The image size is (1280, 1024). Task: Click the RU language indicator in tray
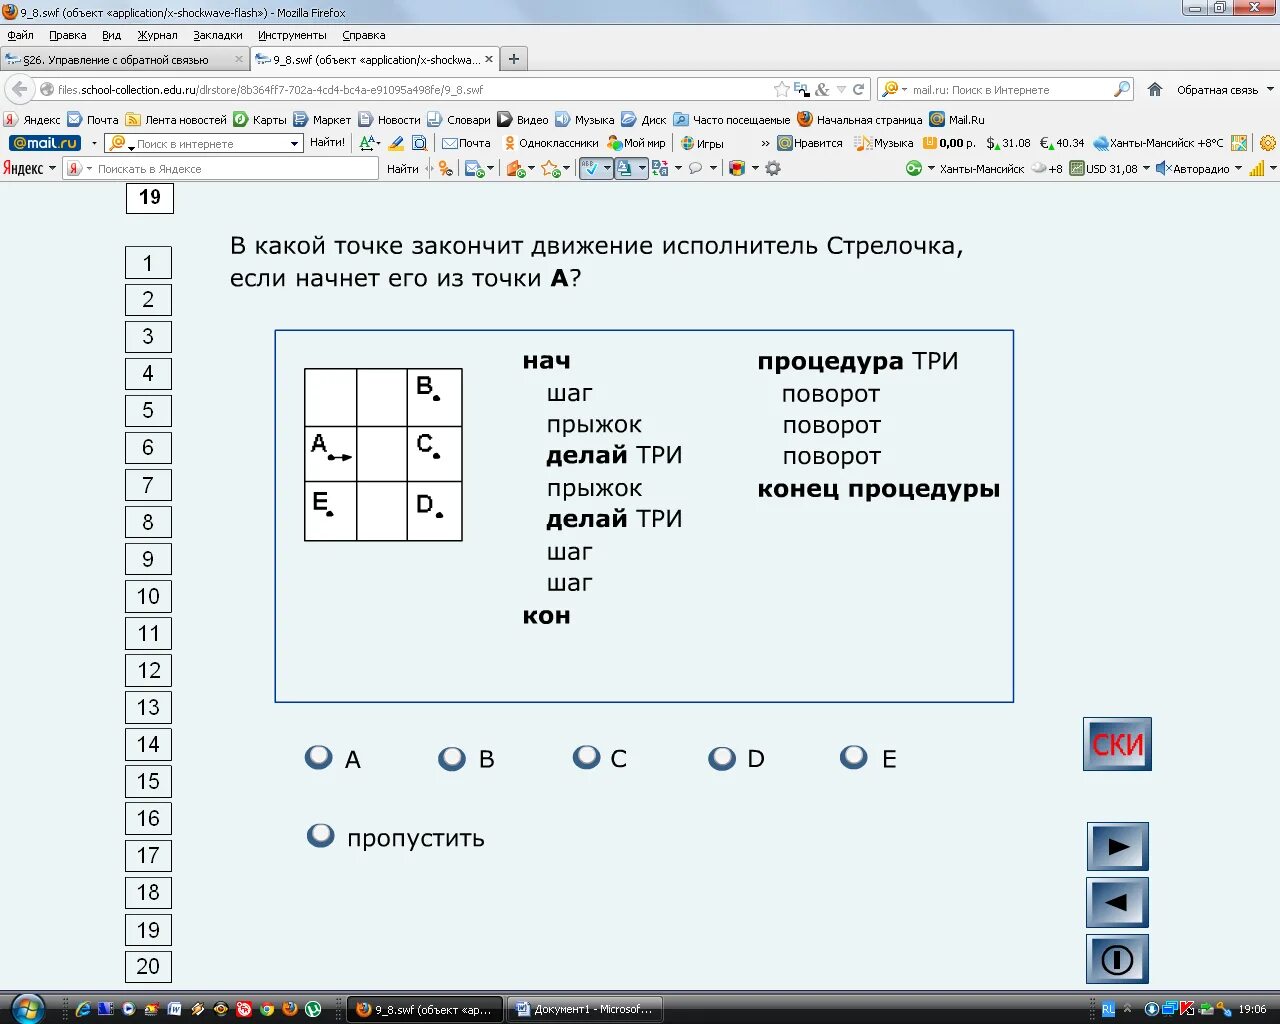(1108, 1009)
